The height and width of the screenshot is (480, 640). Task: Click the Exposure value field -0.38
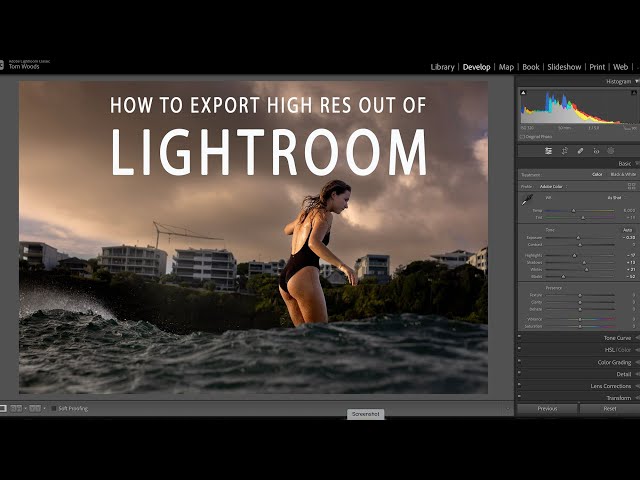[629, 238]
